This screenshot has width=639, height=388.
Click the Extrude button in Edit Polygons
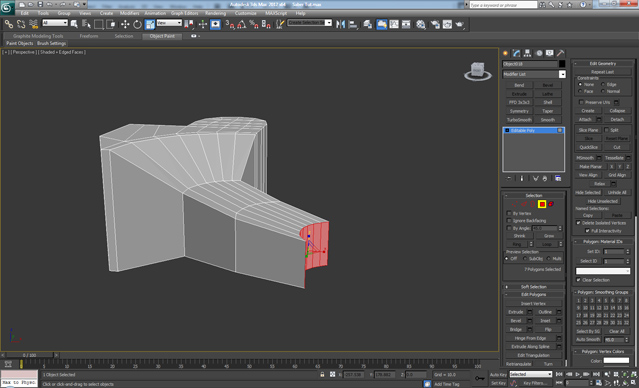[516, 312]
